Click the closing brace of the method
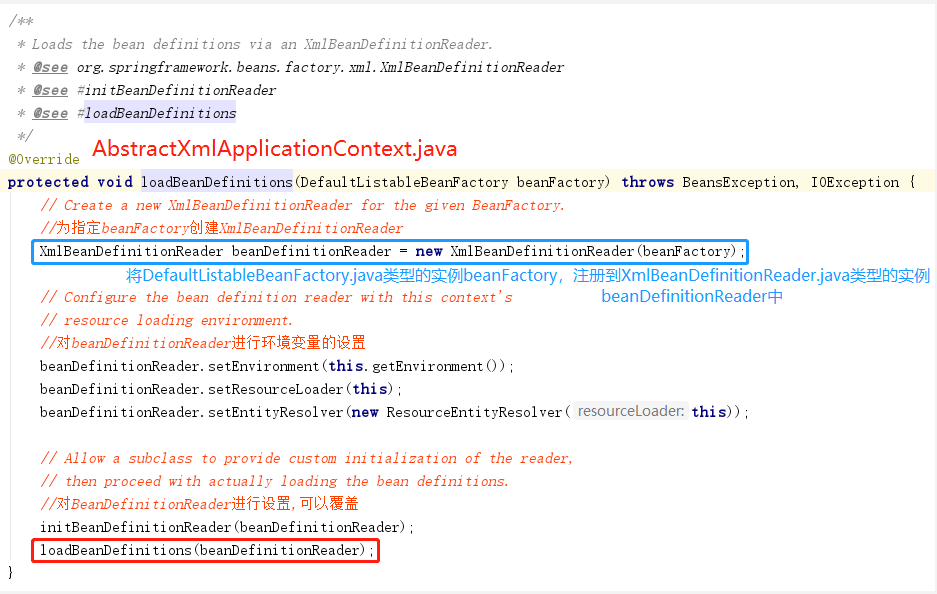 (10, 572)
